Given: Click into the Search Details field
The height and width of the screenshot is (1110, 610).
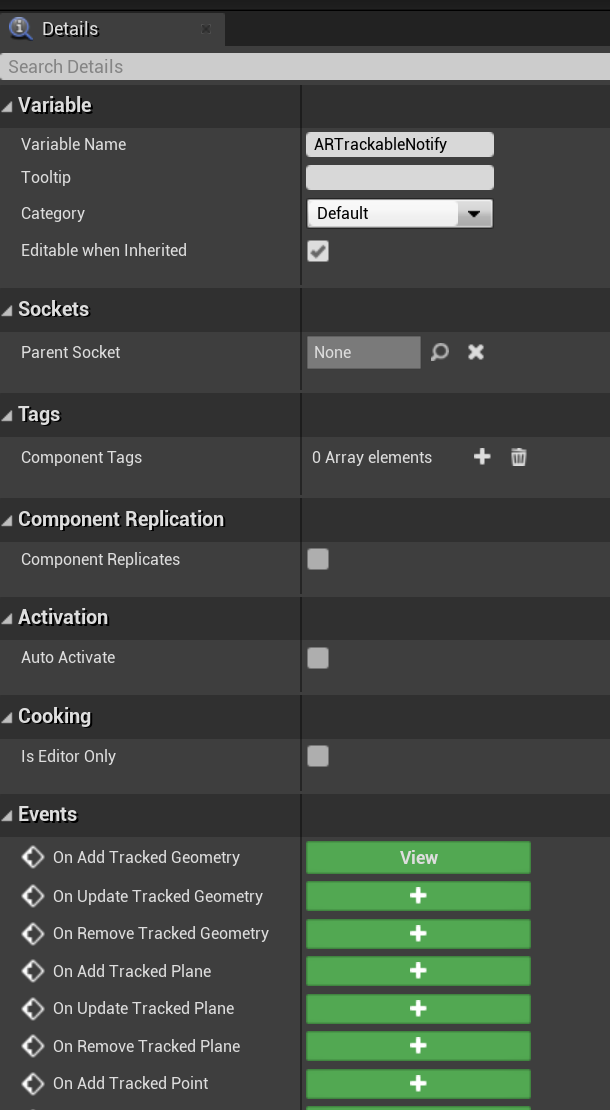Looking at the screenshot, I should (x=300, y=67).
